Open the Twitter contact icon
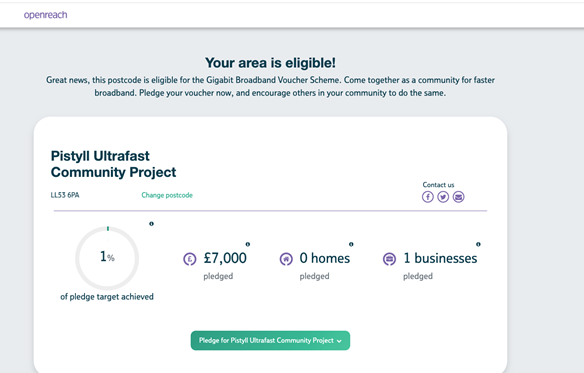This screenshot has width=584, height=373. tap(443, 197)
